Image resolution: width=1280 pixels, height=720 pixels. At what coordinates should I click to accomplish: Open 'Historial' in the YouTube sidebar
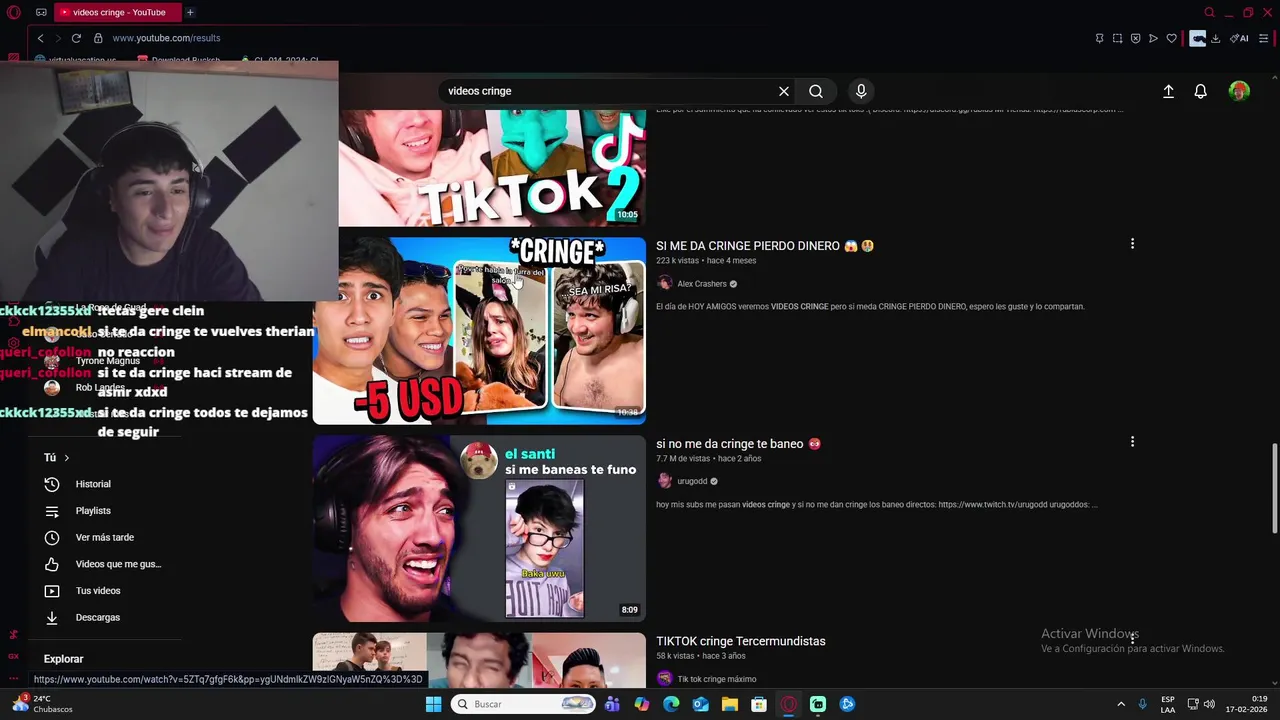[x=93, y=484]
